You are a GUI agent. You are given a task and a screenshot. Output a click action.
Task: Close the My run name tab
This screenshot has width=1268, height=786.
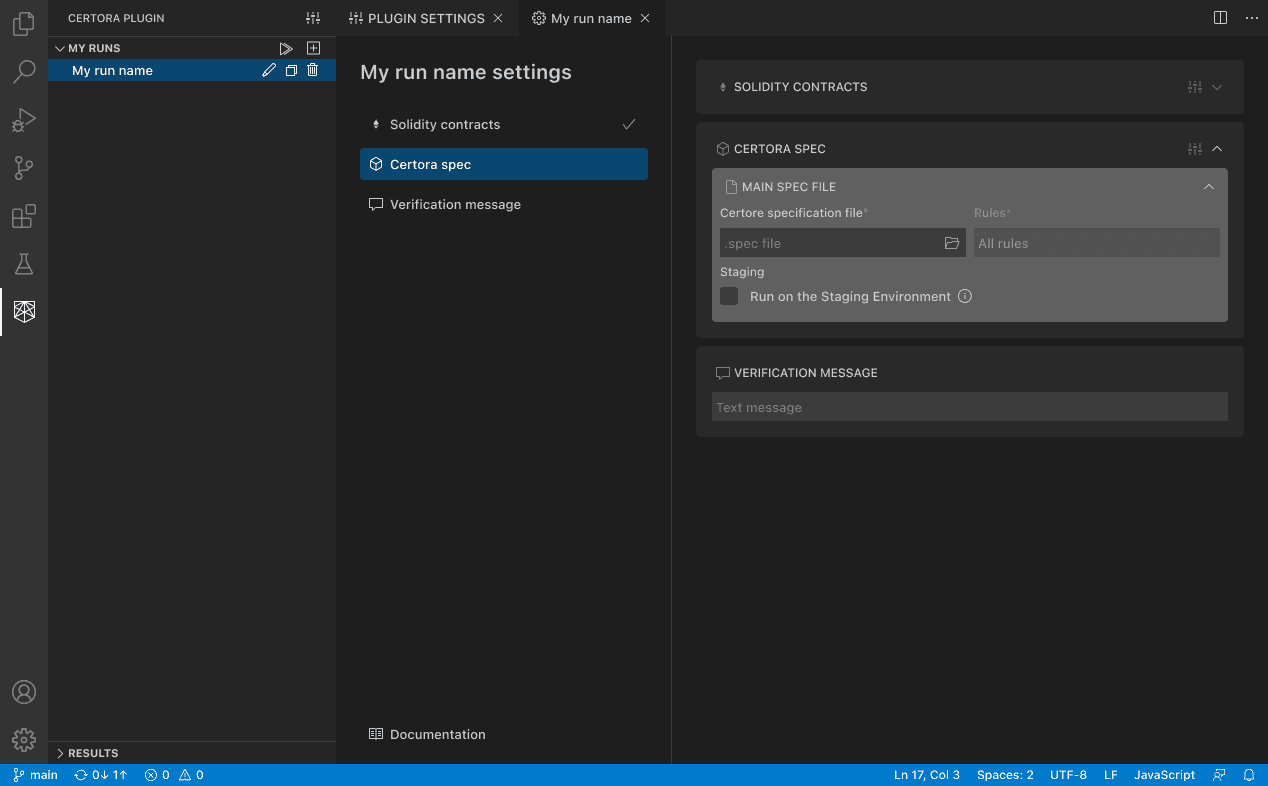pos(645,18)
